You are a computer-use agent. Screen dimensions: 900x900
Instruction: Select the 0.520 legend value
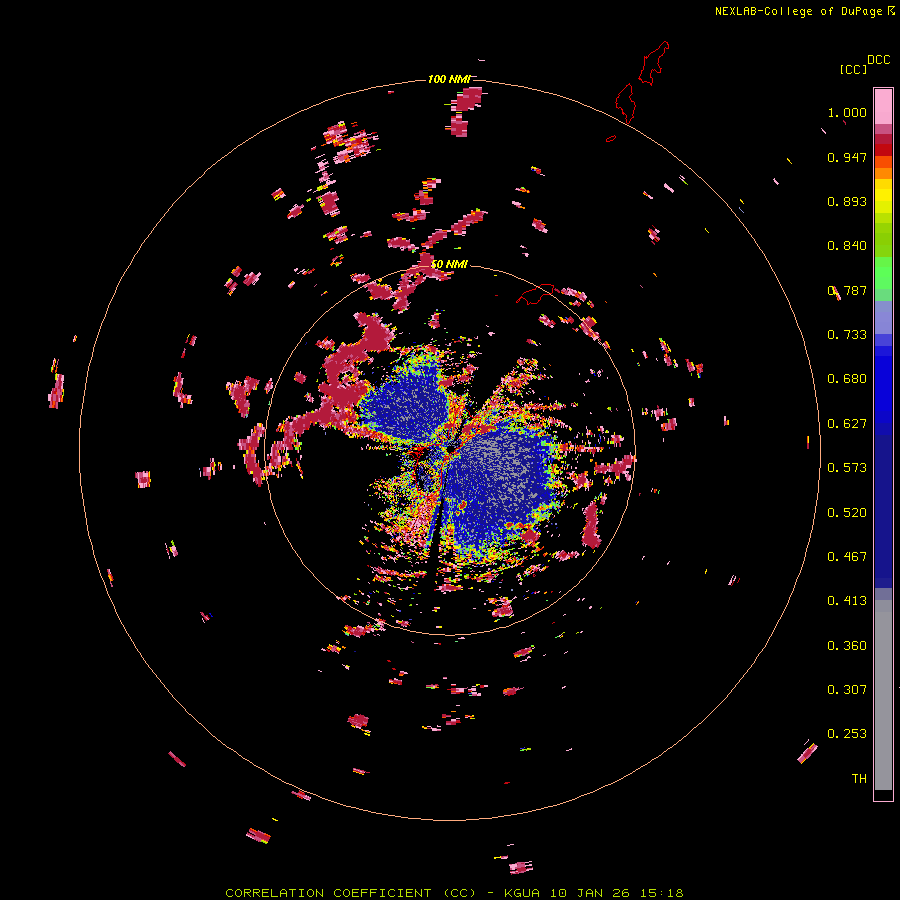pos(847,513)
